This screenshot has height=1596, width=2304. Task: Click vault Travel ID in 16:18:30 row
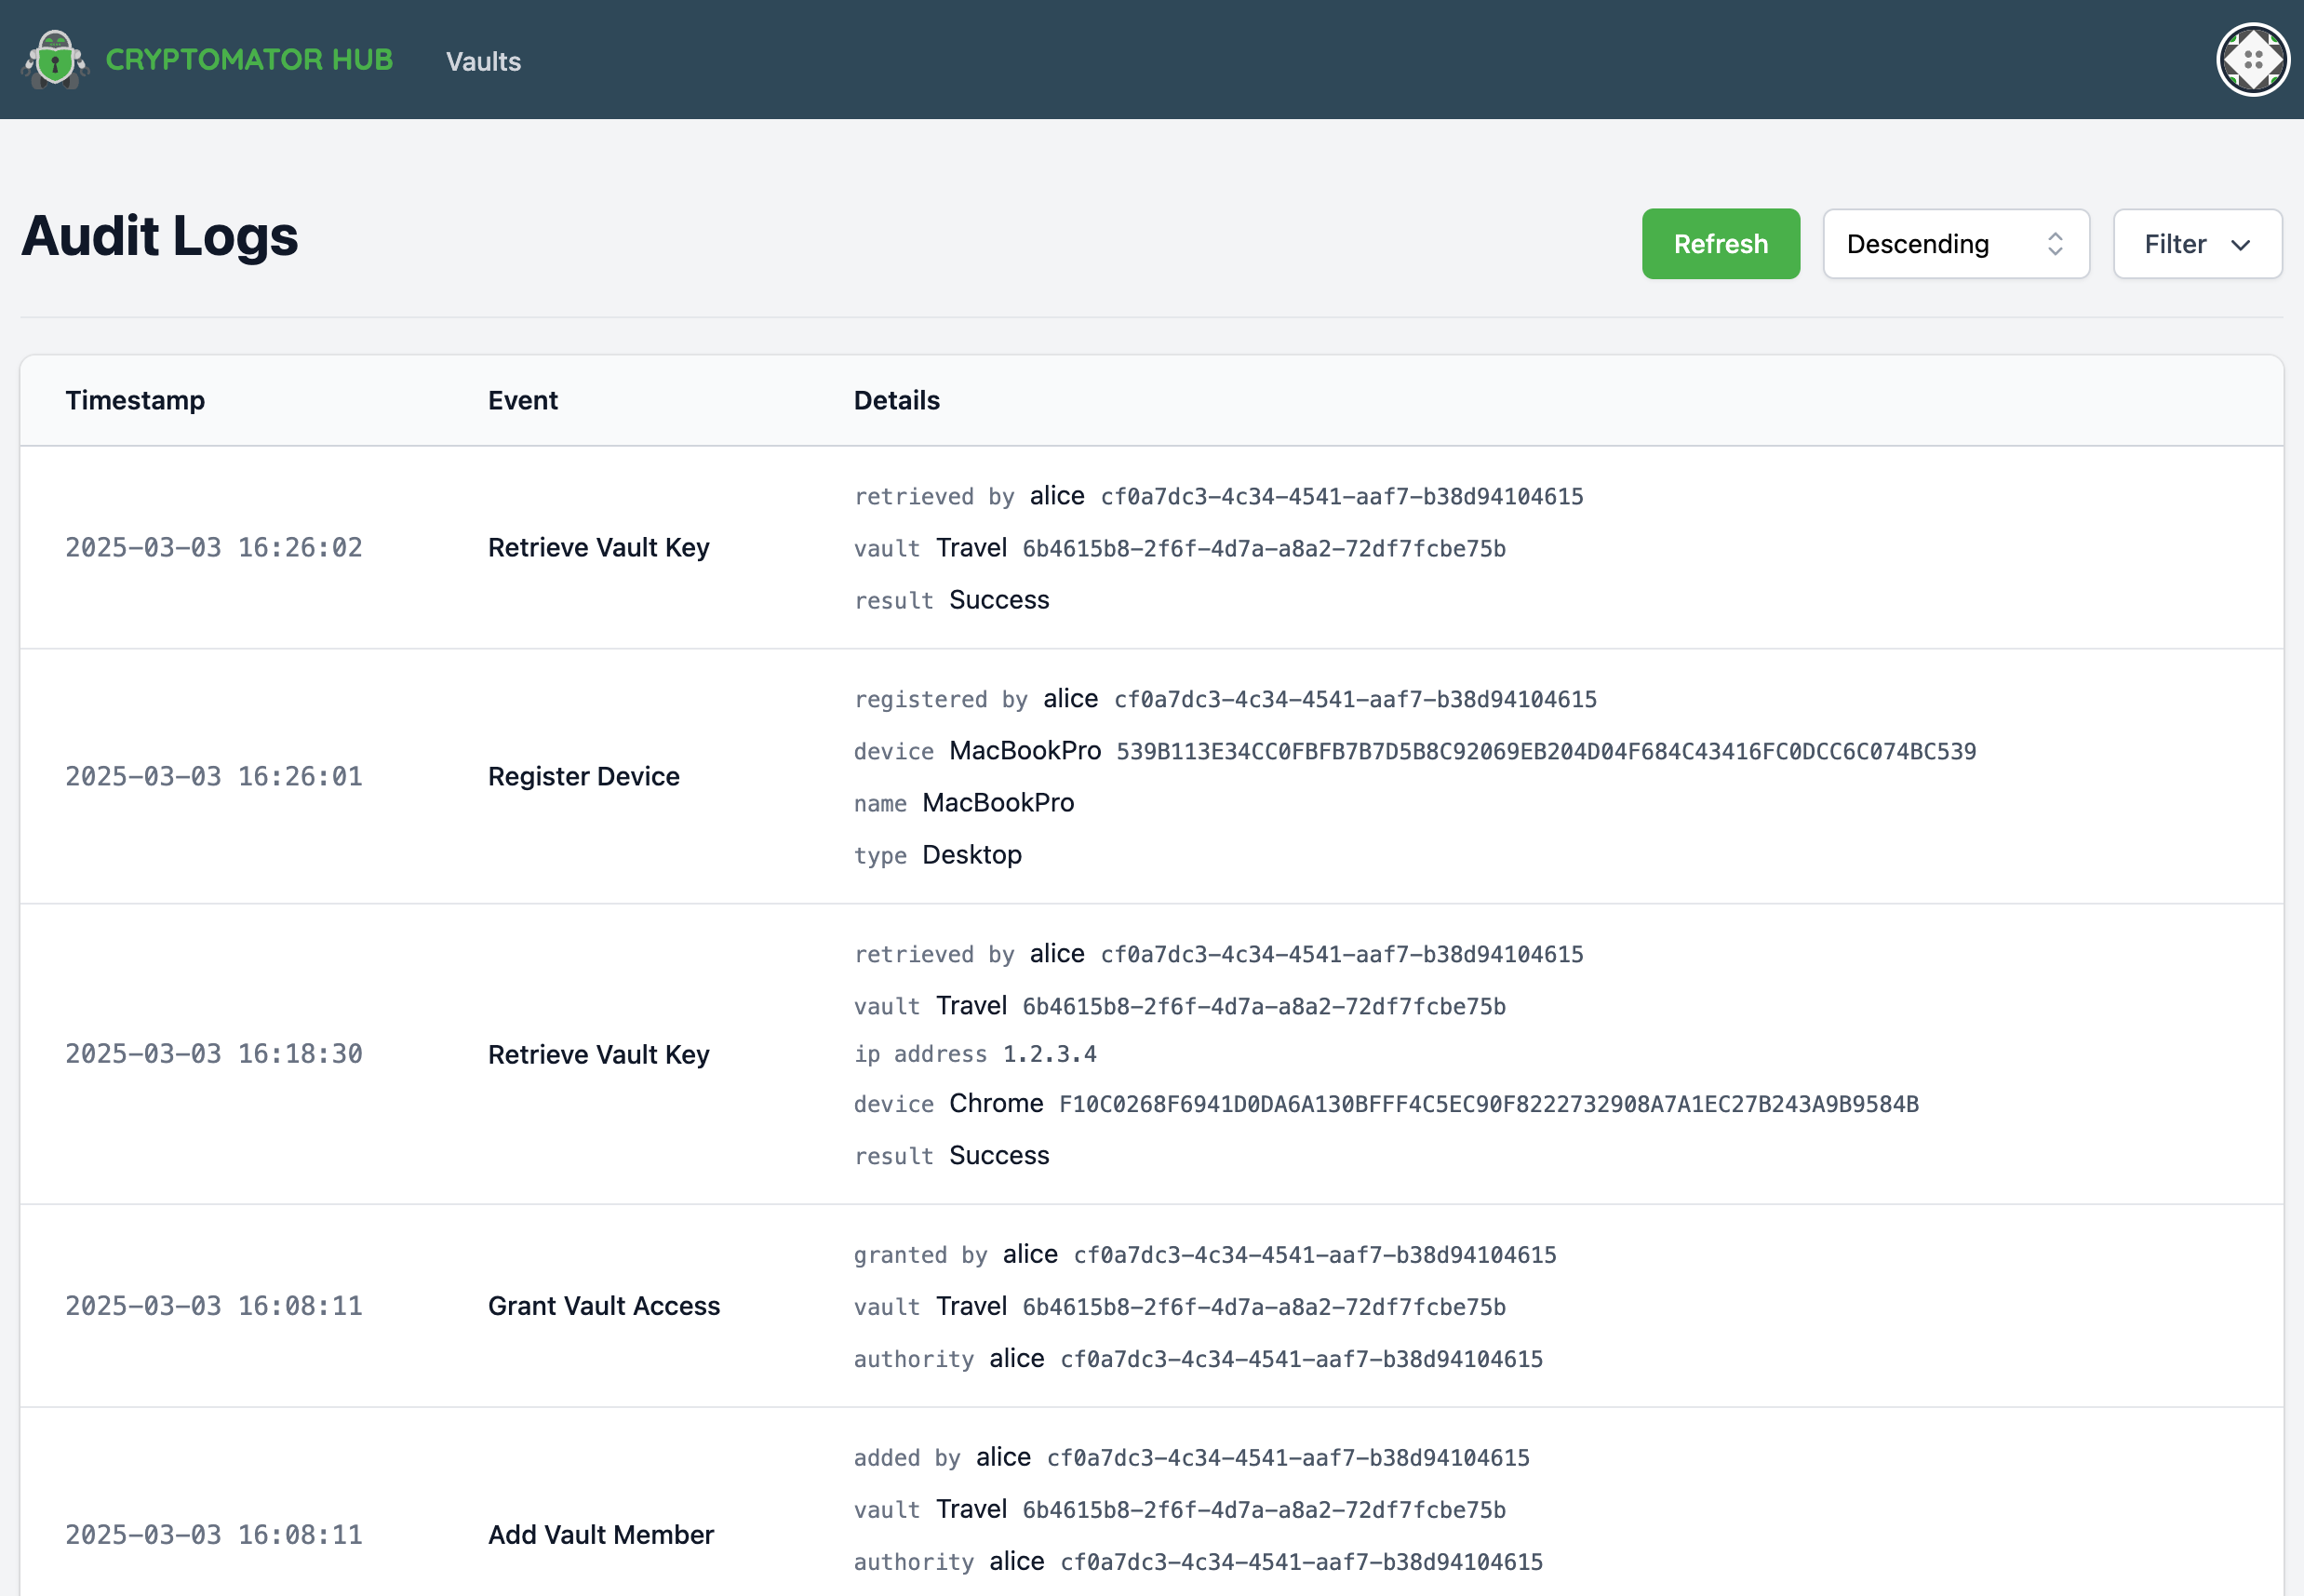coord(1264,1006)
